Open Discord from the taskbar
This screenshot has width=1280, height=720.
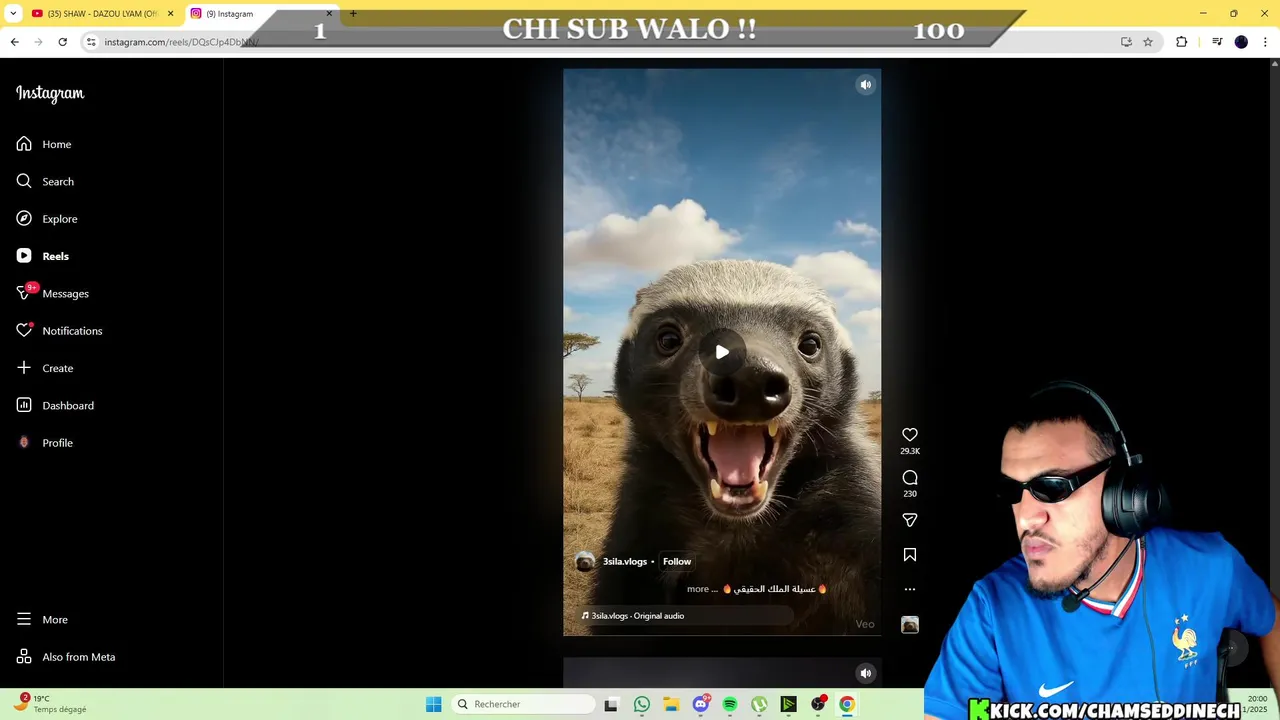[701, 704]
